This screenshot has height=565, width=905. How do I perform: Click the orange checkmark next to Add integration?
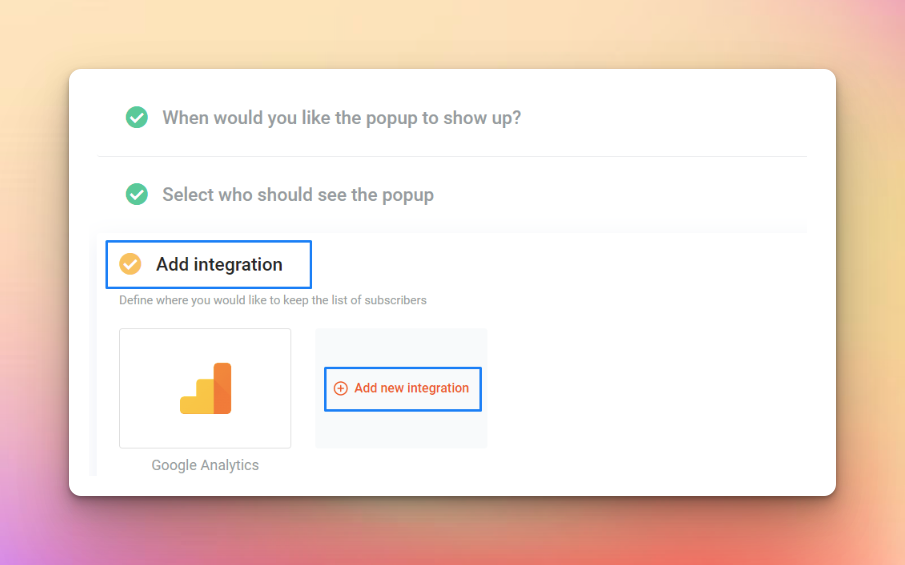[x=130, y=264]
